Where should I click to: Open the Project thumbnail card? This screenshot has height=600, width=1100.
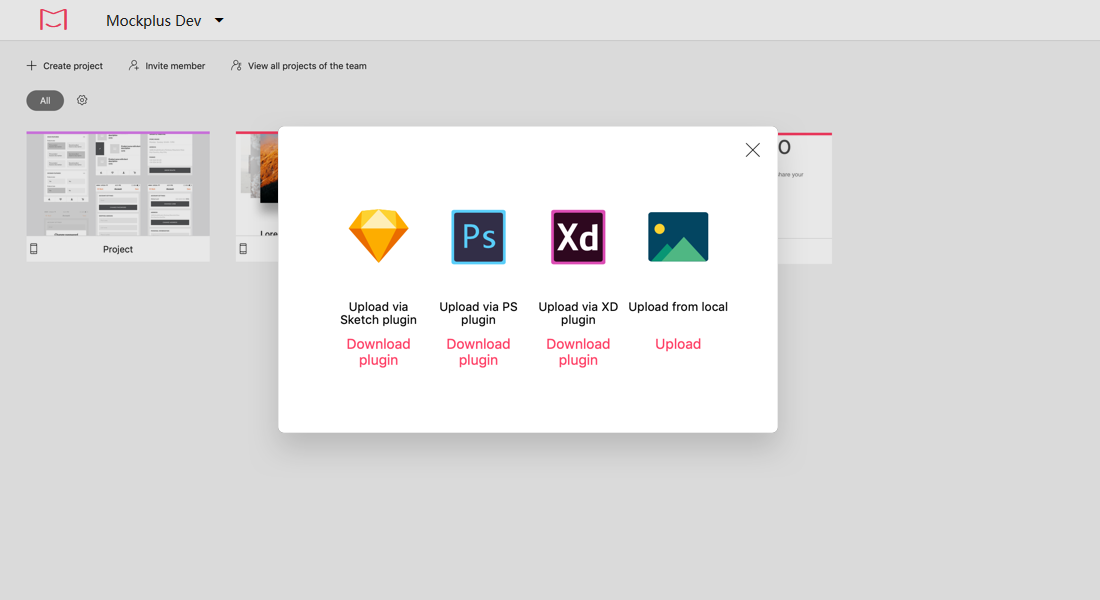(x=118, y=184)
